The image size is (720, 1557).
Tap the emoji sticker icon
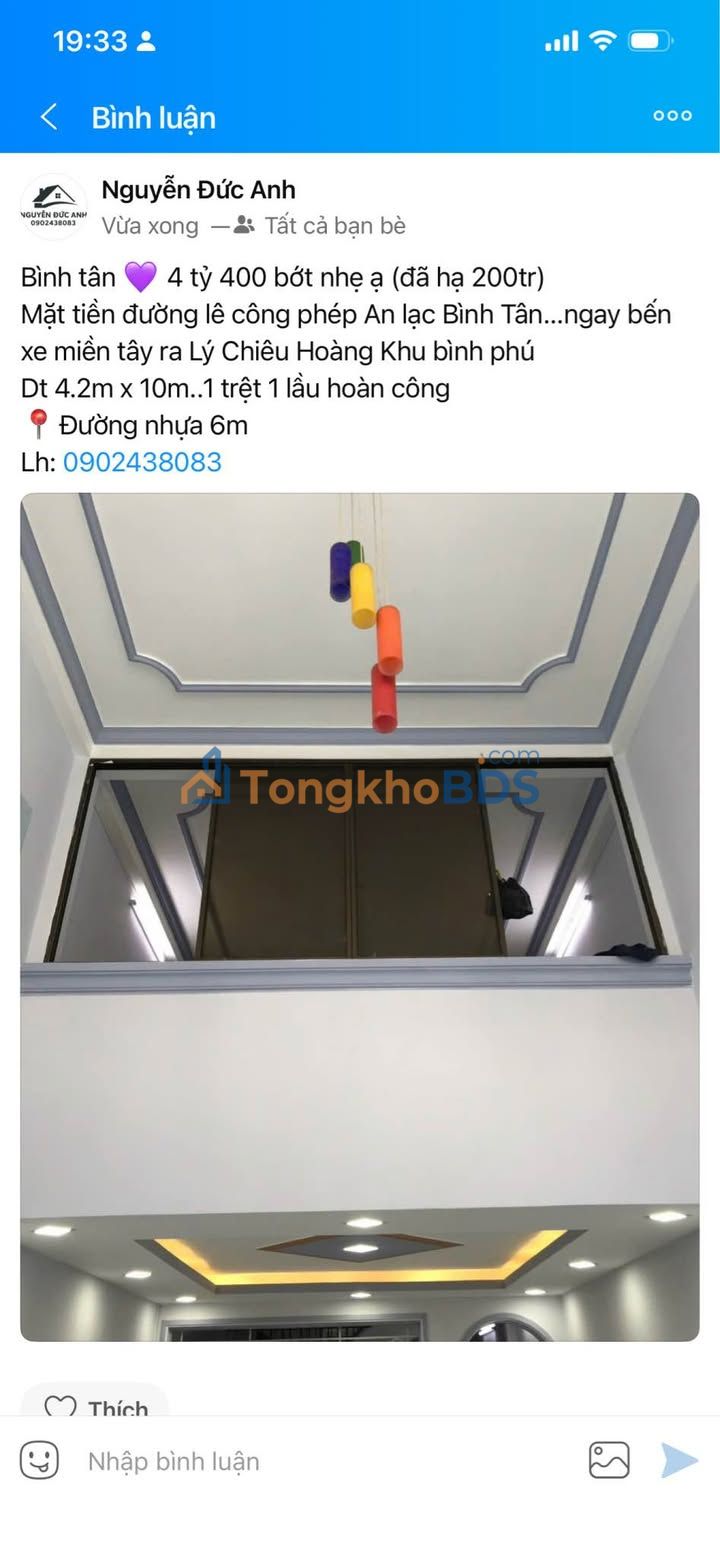(x=40, y=1460)
